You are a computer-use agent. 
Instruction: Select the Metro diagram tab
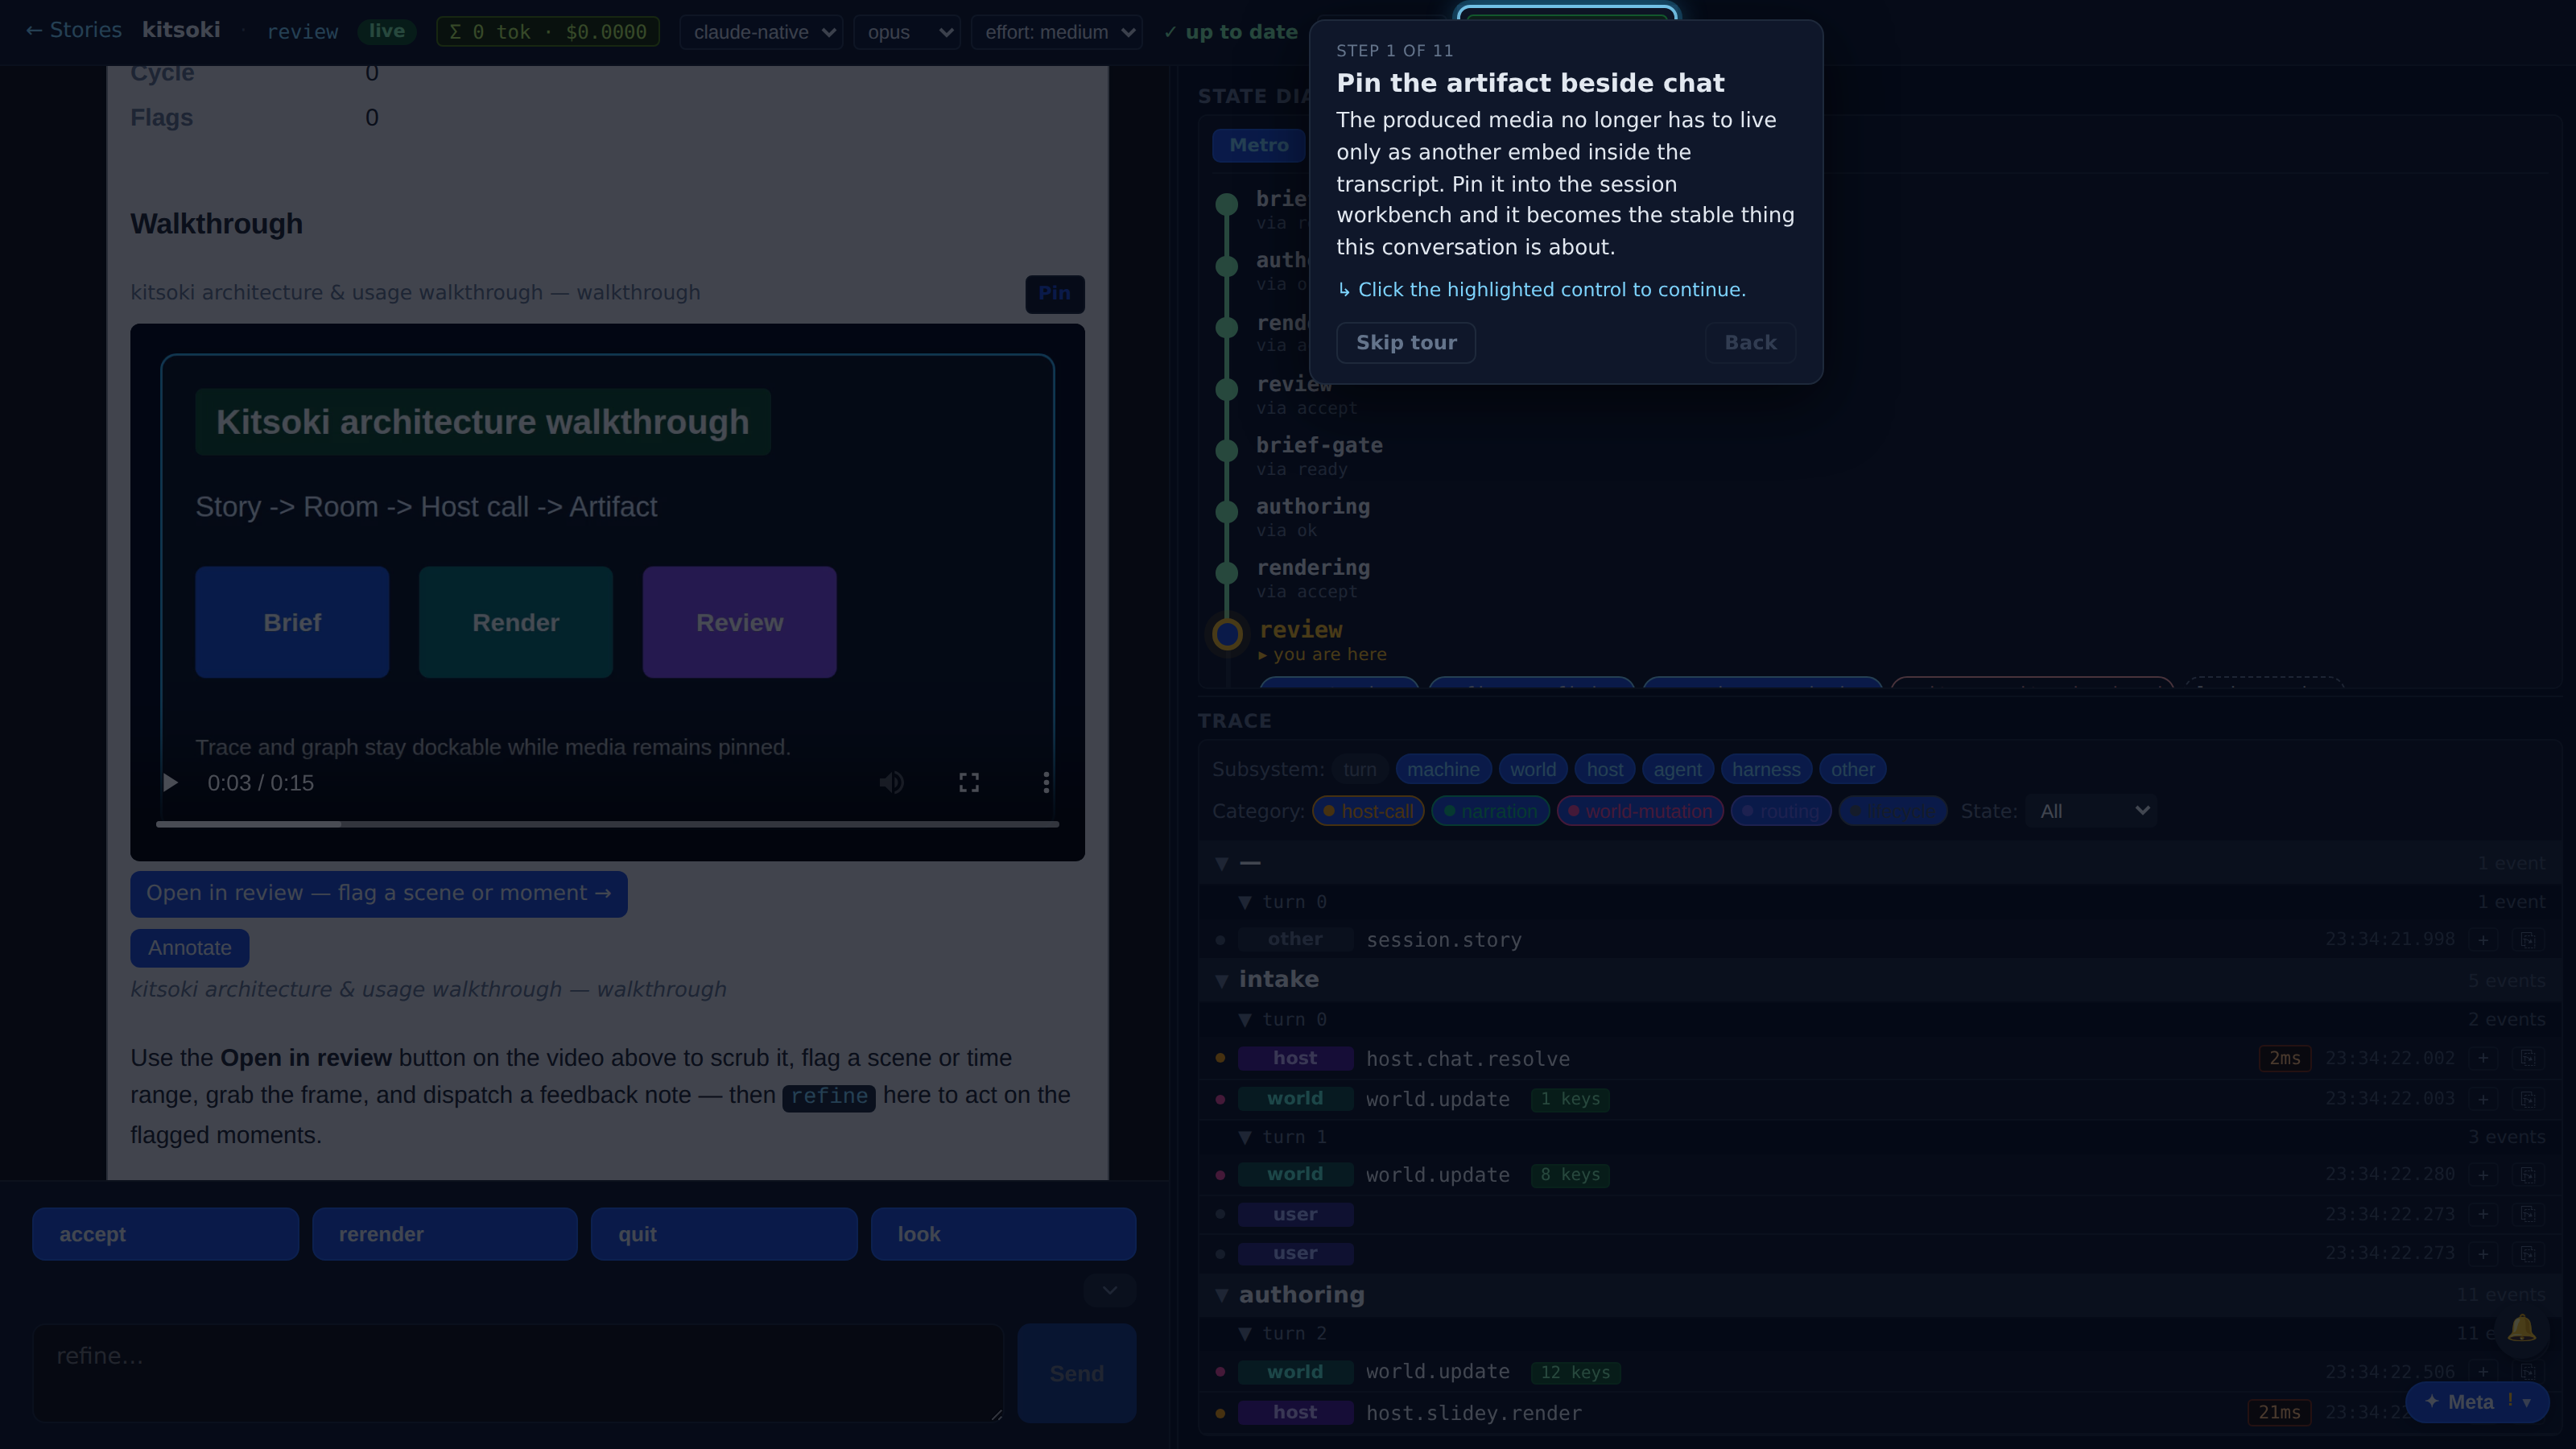click(1258, 145)
